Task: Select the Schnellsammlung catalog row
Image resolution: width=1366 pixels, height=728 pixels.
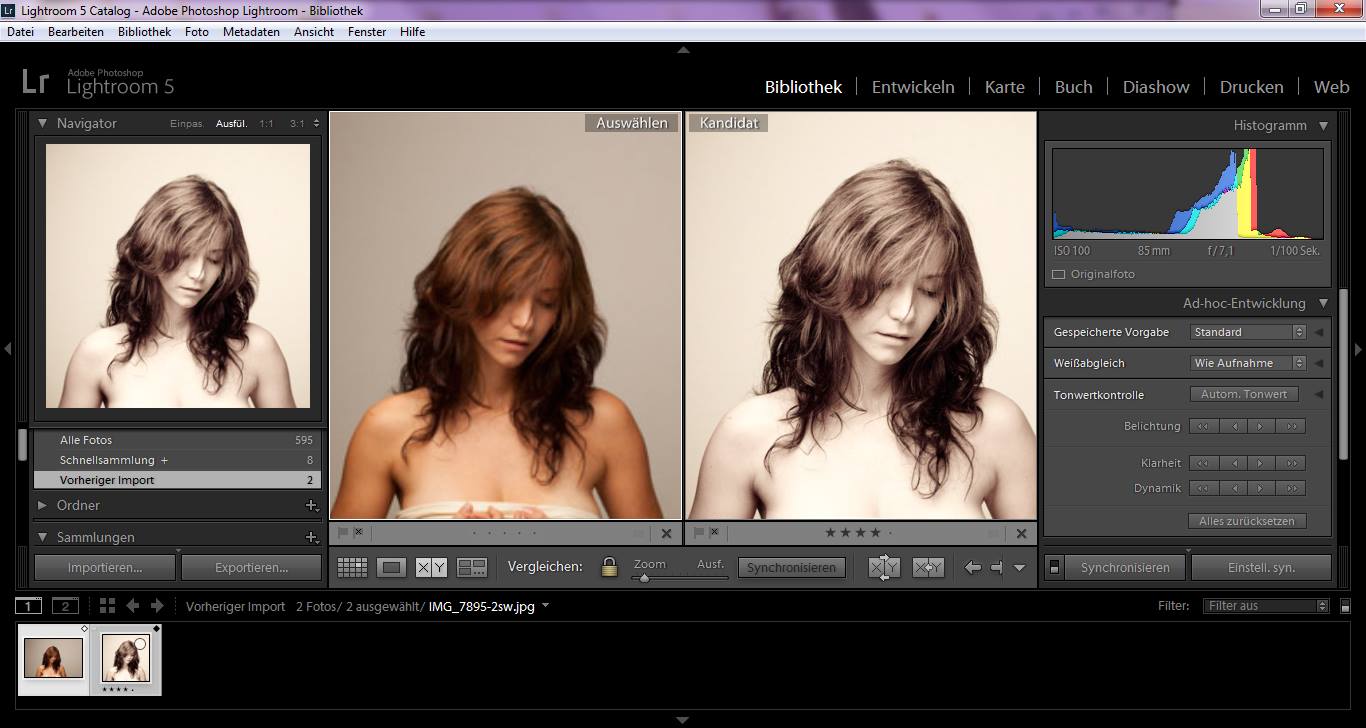Action: click(176, 460)
